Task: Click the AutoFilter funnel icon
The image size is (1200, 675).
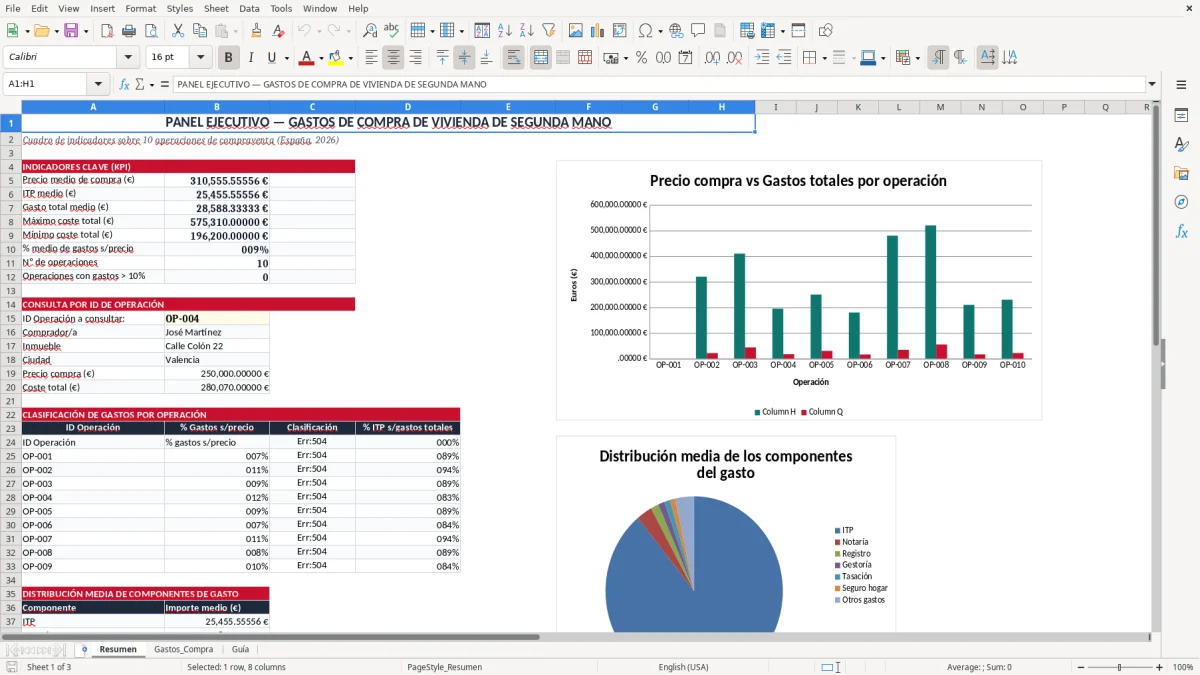Action: 548,31
